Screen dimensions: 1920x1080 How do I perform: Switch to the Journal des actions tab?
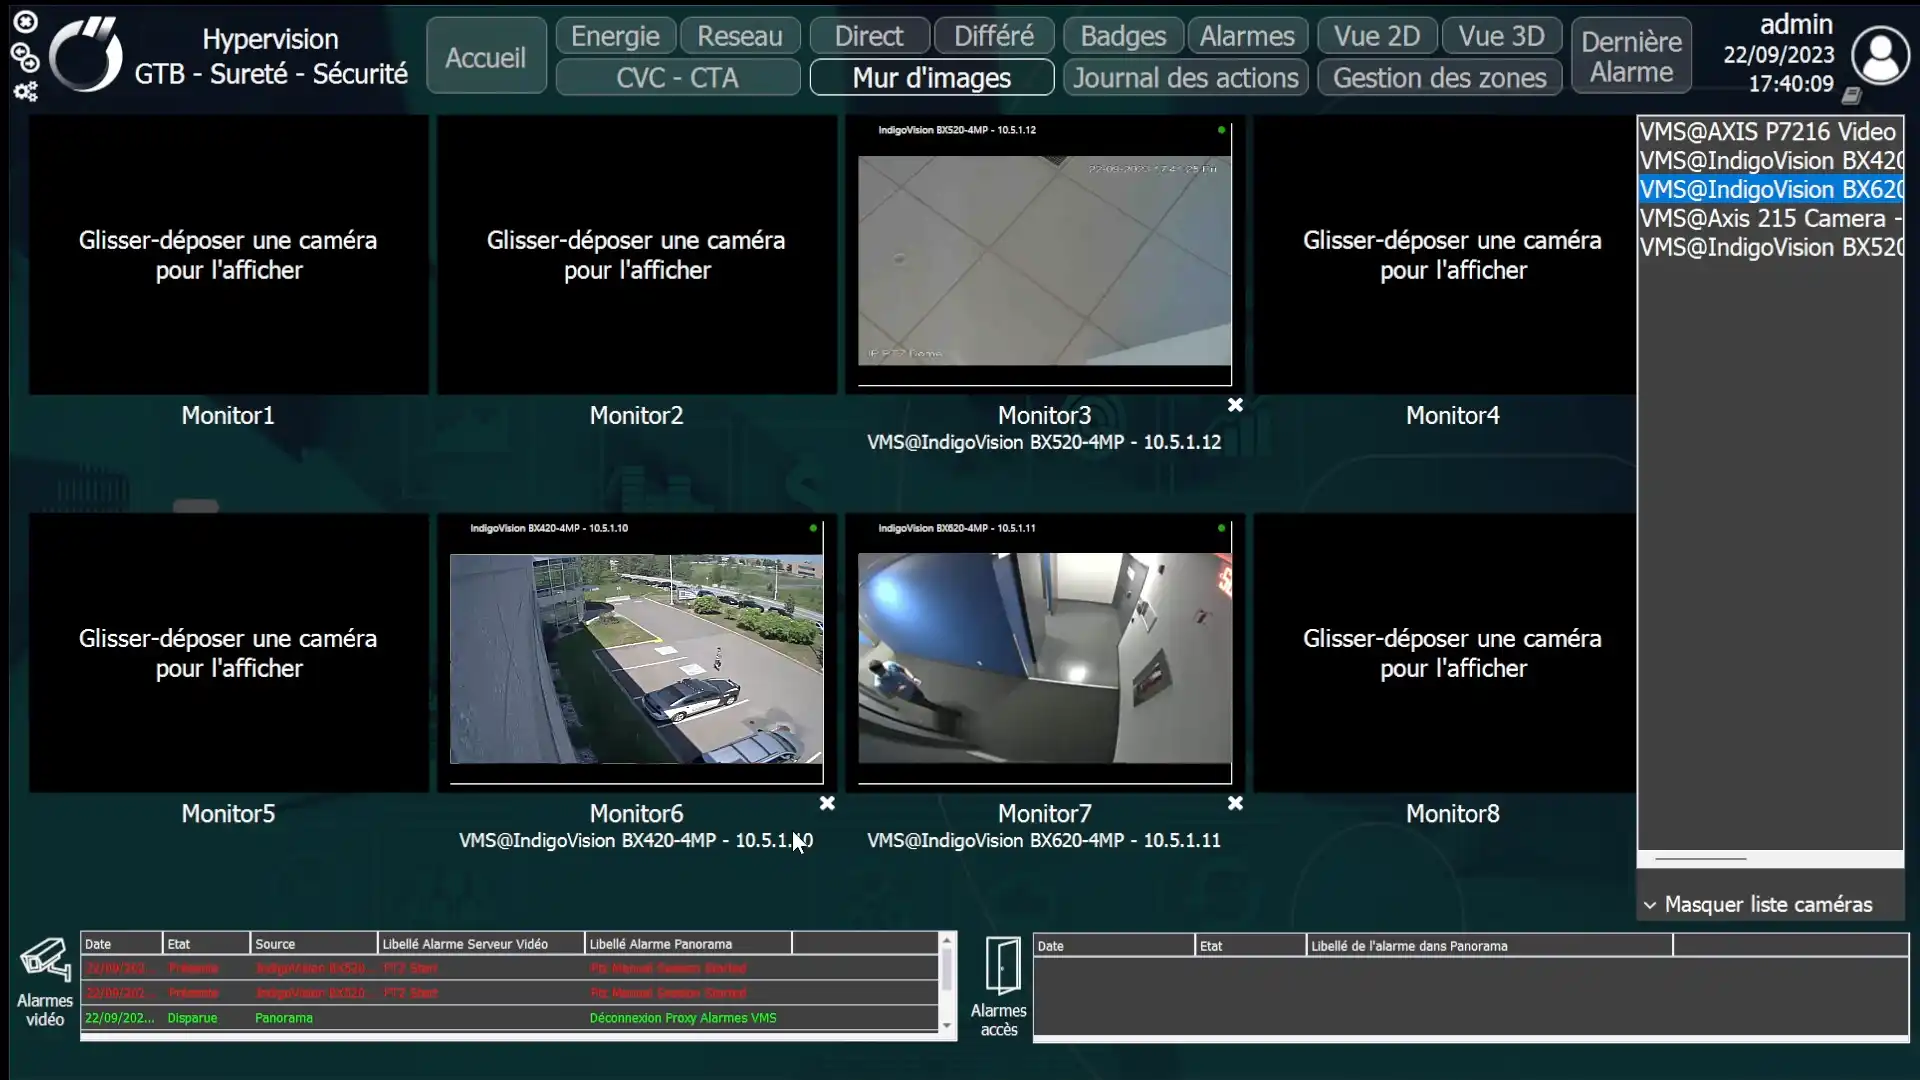click(x=1186, y=78)
